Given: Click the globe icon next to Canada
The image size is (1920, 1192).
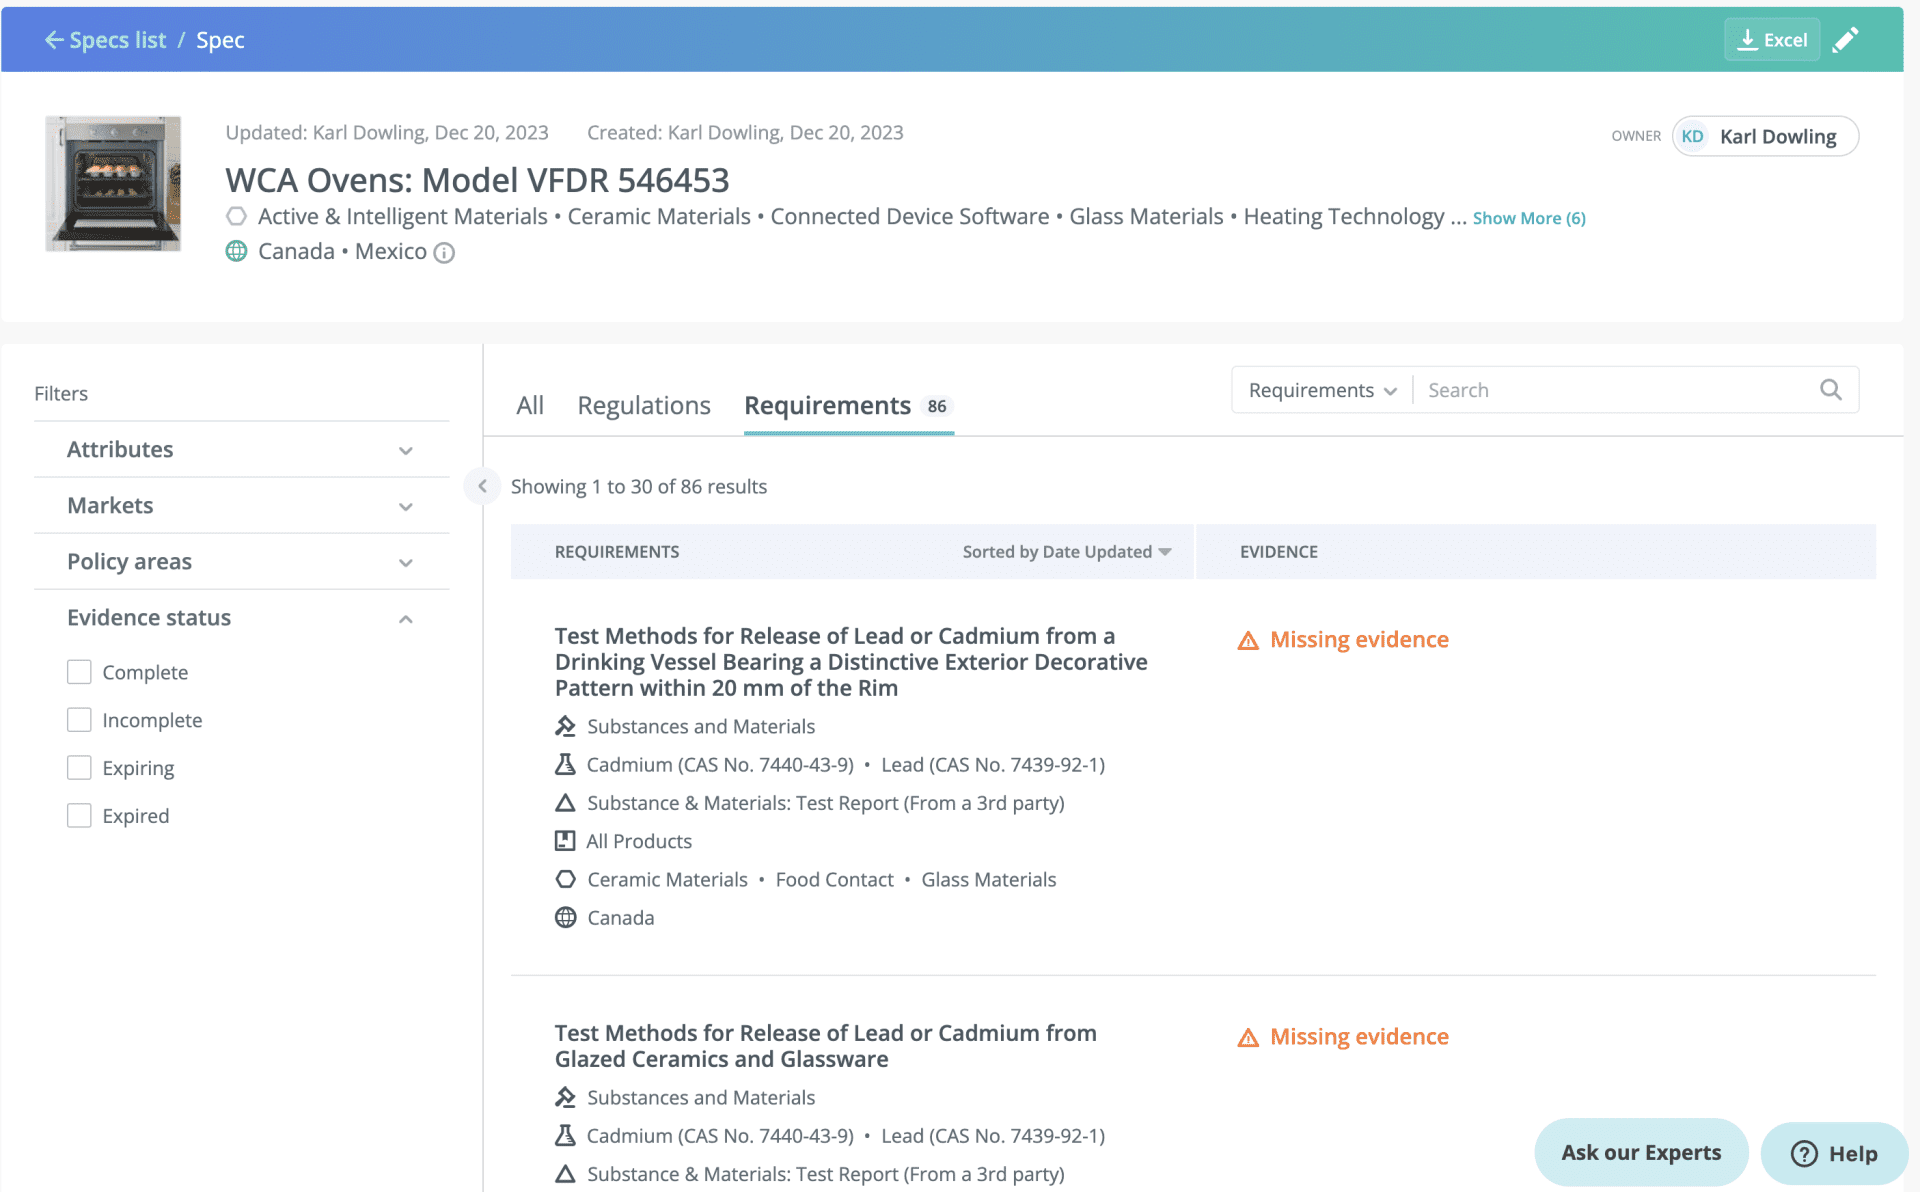Looking at the screenshot, I should [x=236, y=251].
